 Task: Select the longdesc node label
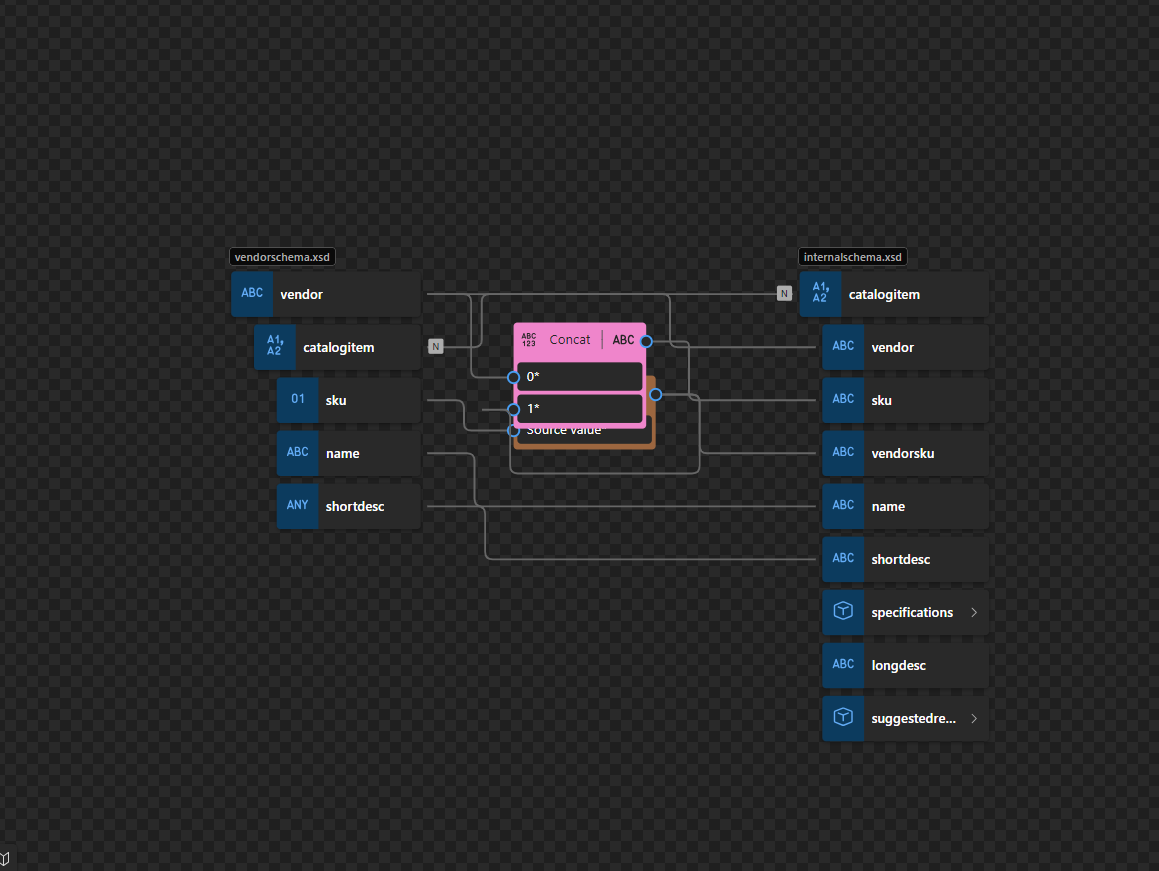[x=899, y=665]
